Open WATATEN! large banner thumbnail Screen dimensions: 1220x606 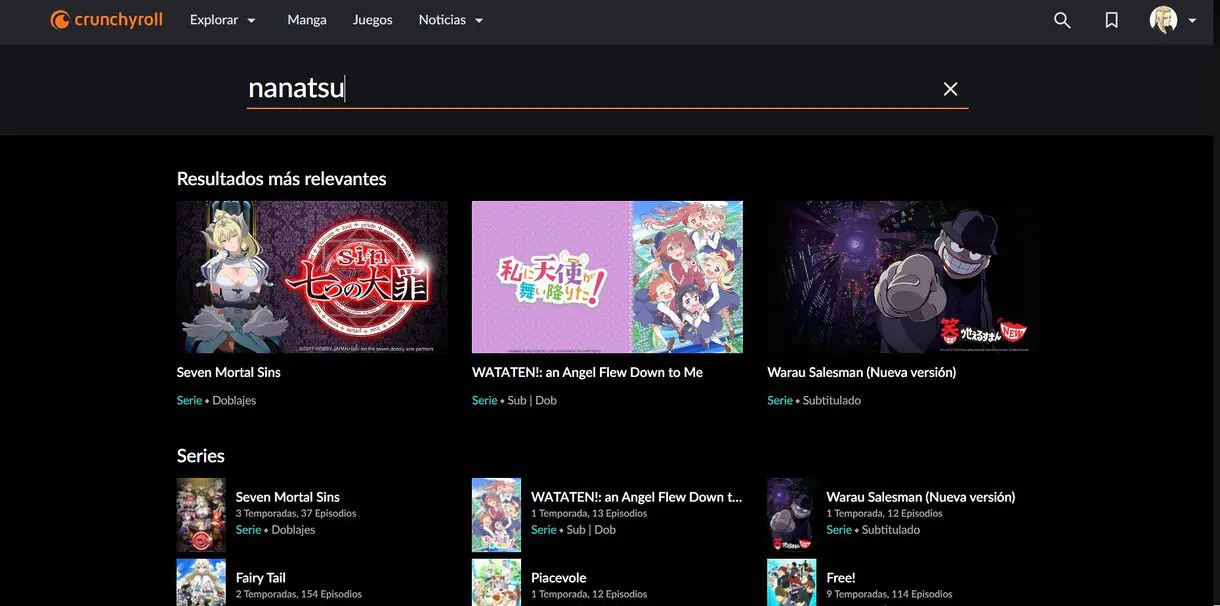[607, 277]
